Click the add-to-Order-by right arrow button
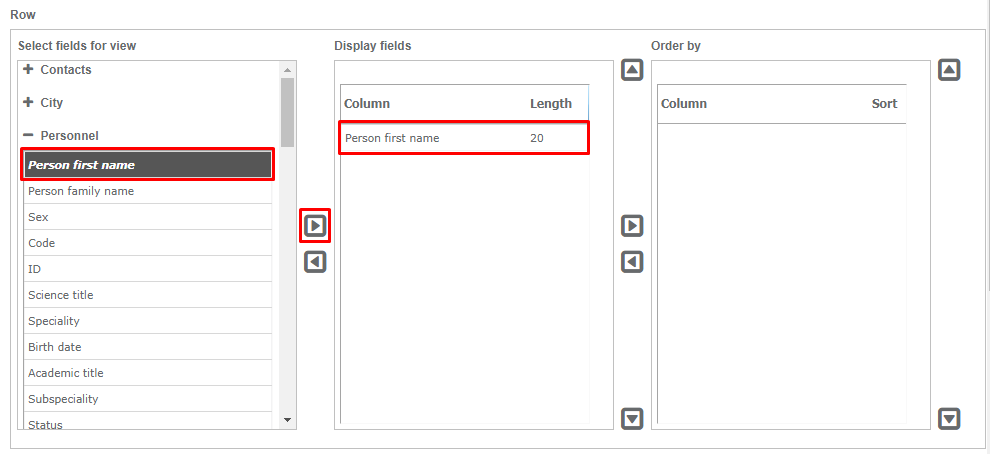Screen dimensions: 990x454 coord(632,226)
